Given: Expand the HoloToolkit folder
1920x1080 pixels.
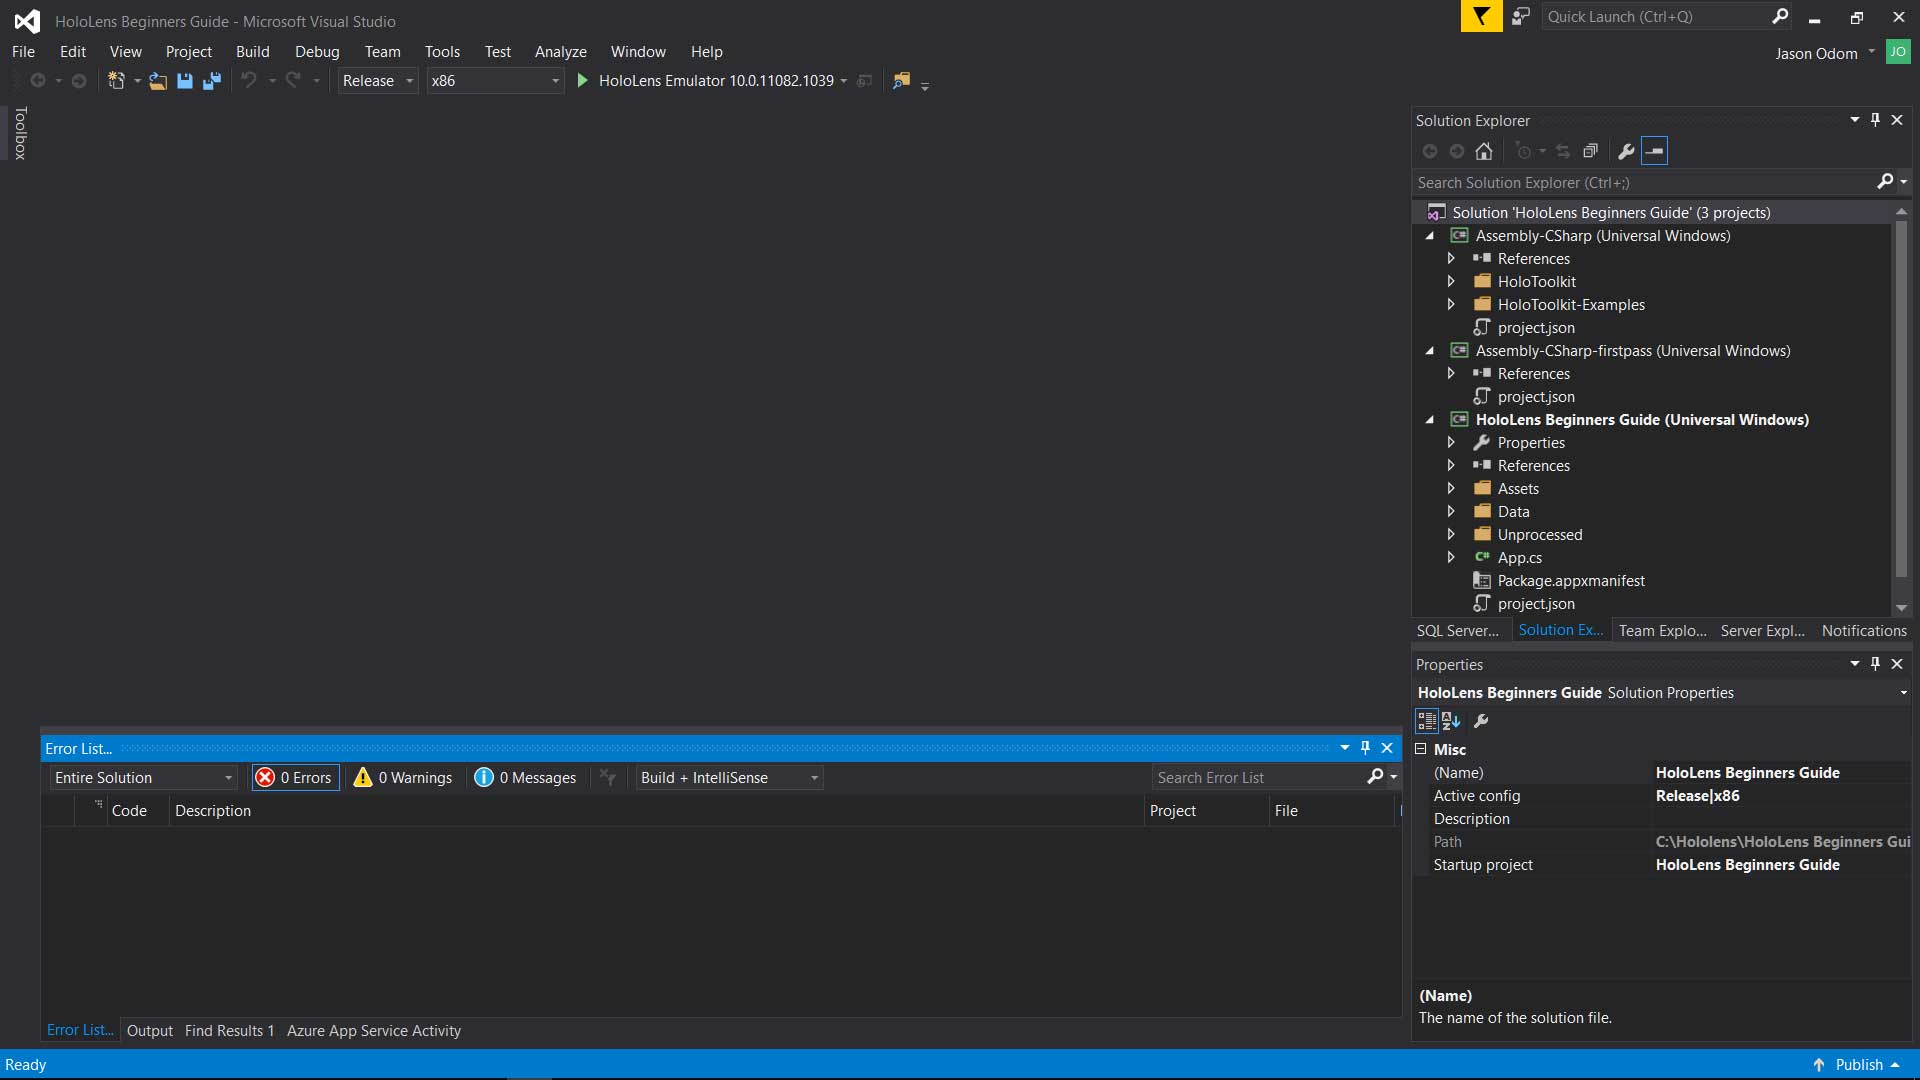Looking at the screenshot, I should (1451, 282).
